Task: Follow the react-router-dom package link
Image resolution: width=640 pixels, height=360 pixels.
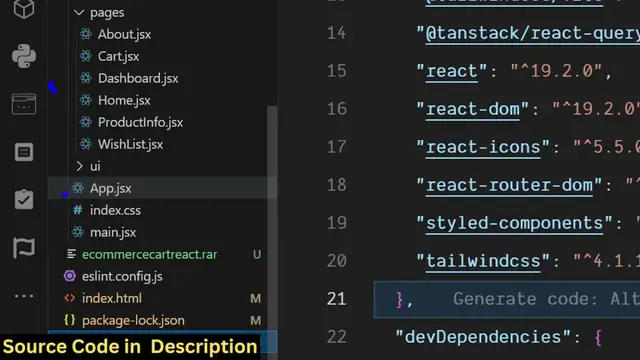Action: pyautogui.click(x=509, y=185)
